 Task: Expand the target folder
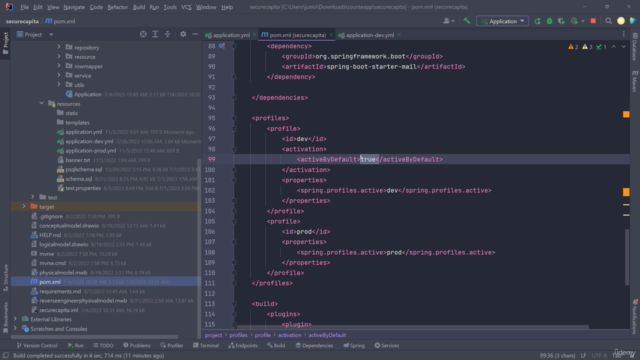24,207
